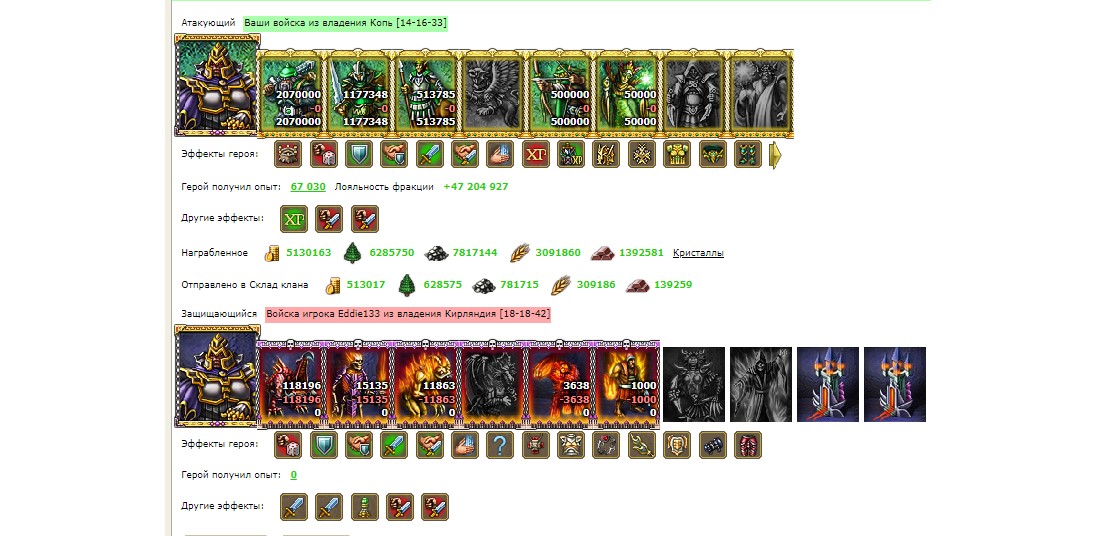Click the green potion icon in defender's other effects

click(364, 507)
